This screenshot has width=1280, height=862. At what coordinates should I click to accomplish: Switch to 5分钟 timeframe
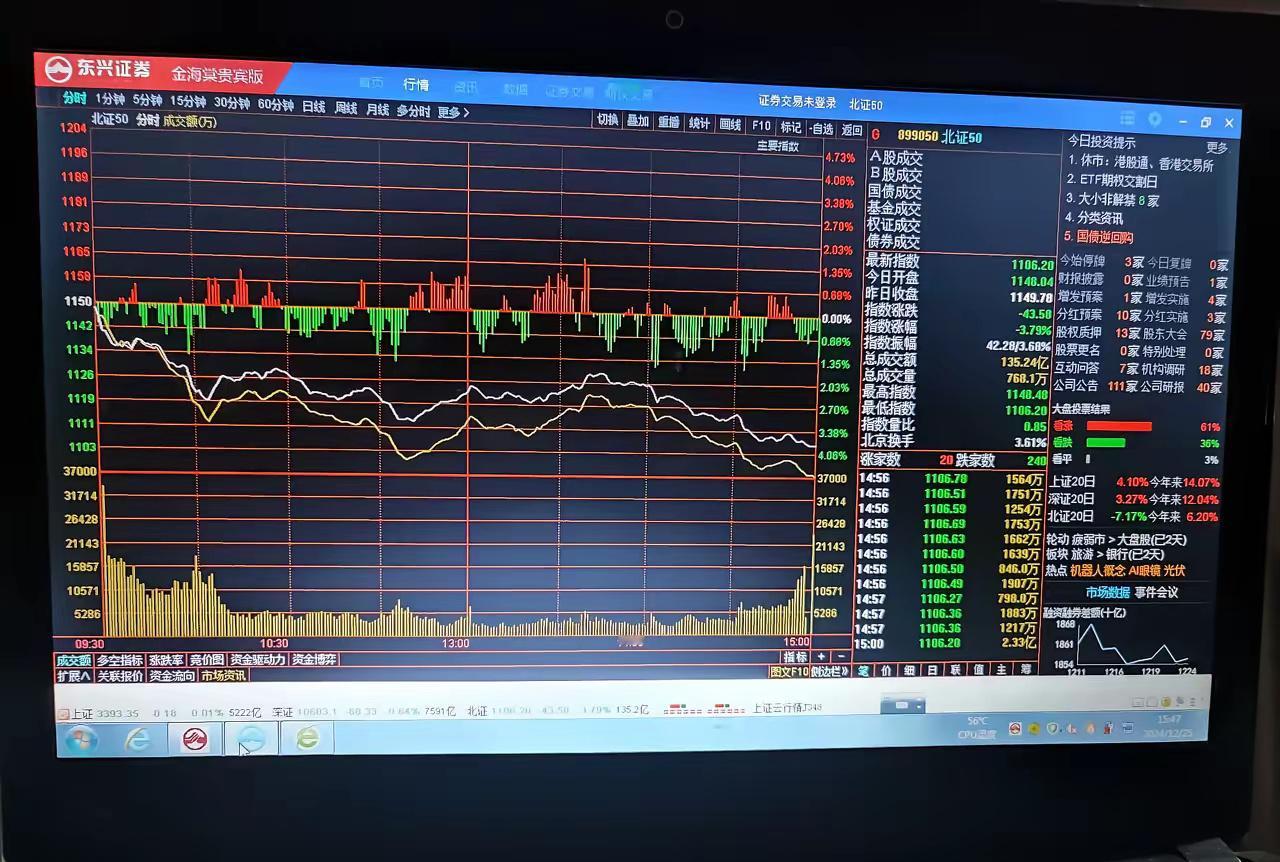point(147,101)
